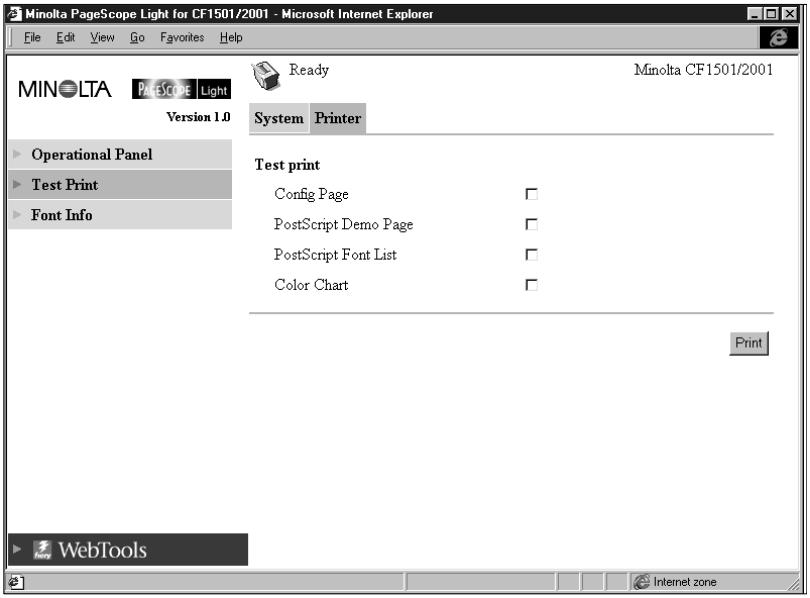This screenshot has height=598, width=810.
Task: Minimize the Internet Explorer window
Action: (755, 14)
